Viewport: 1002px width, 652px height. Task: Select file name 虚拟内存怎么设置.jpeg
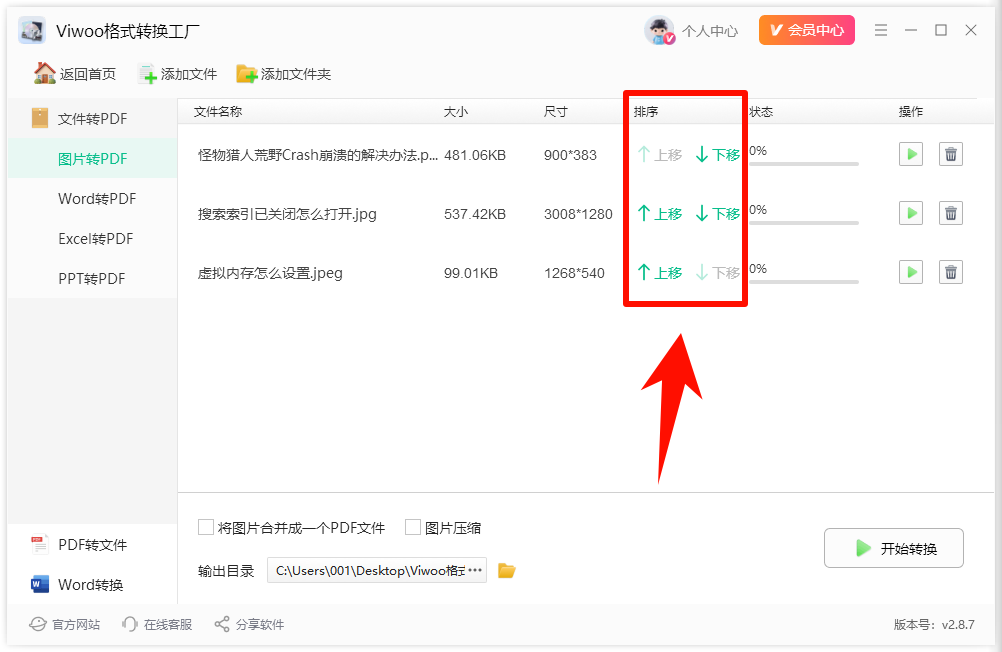[x=270, y=273]
